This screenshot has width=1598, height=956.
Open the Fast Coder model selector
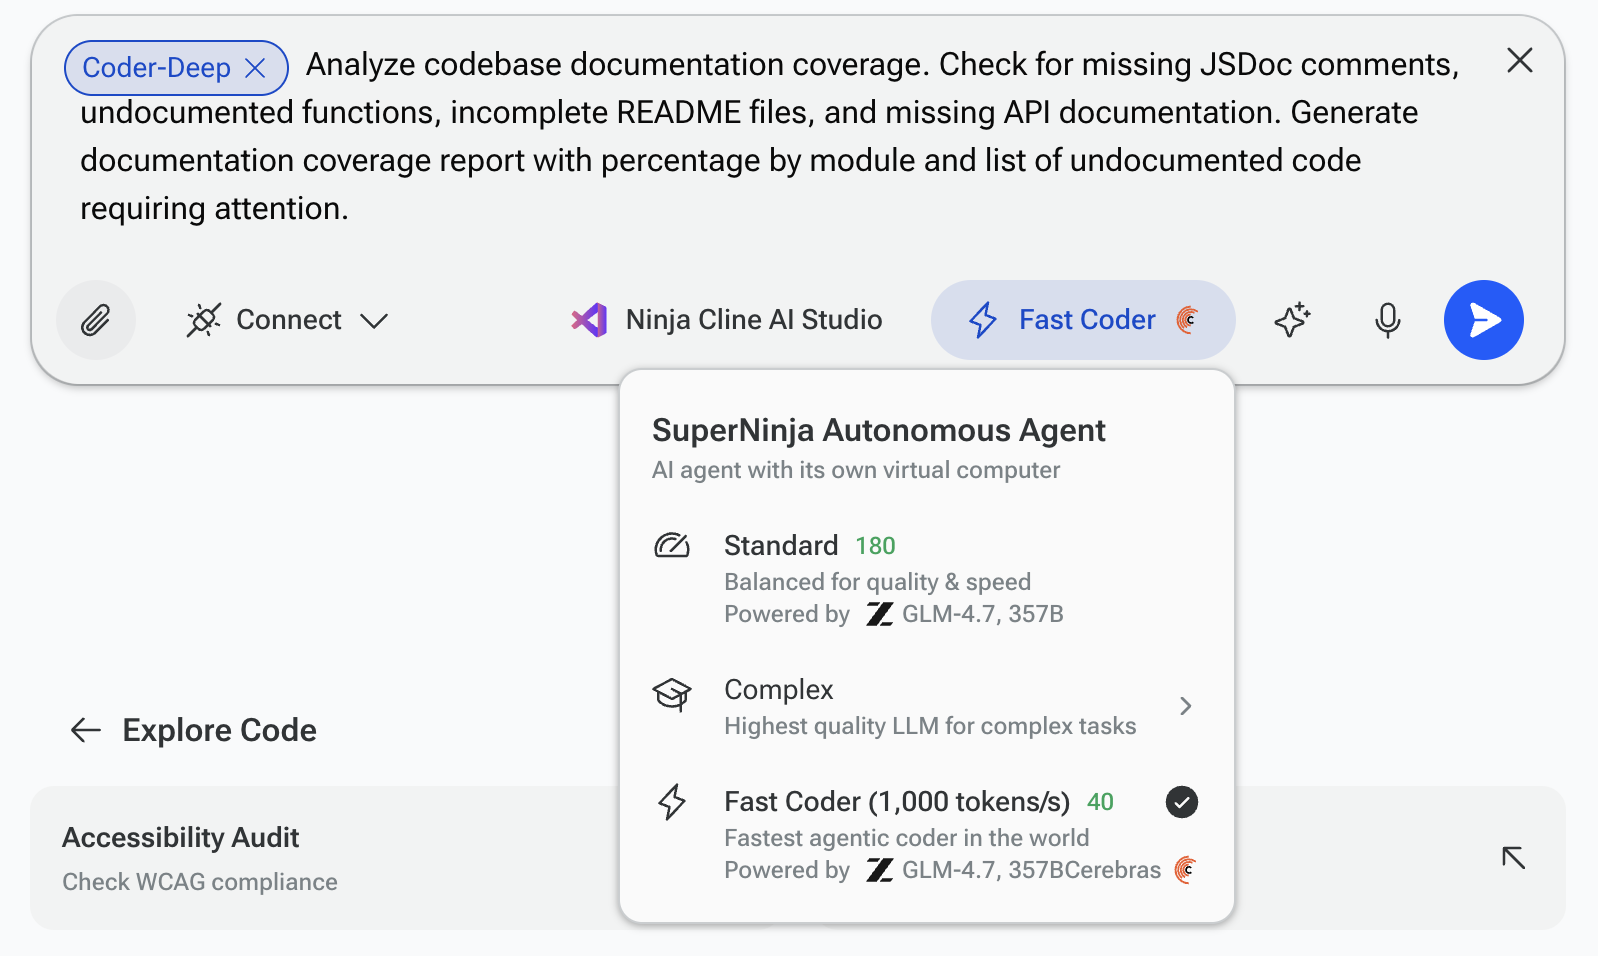[x=1083, y=320]
